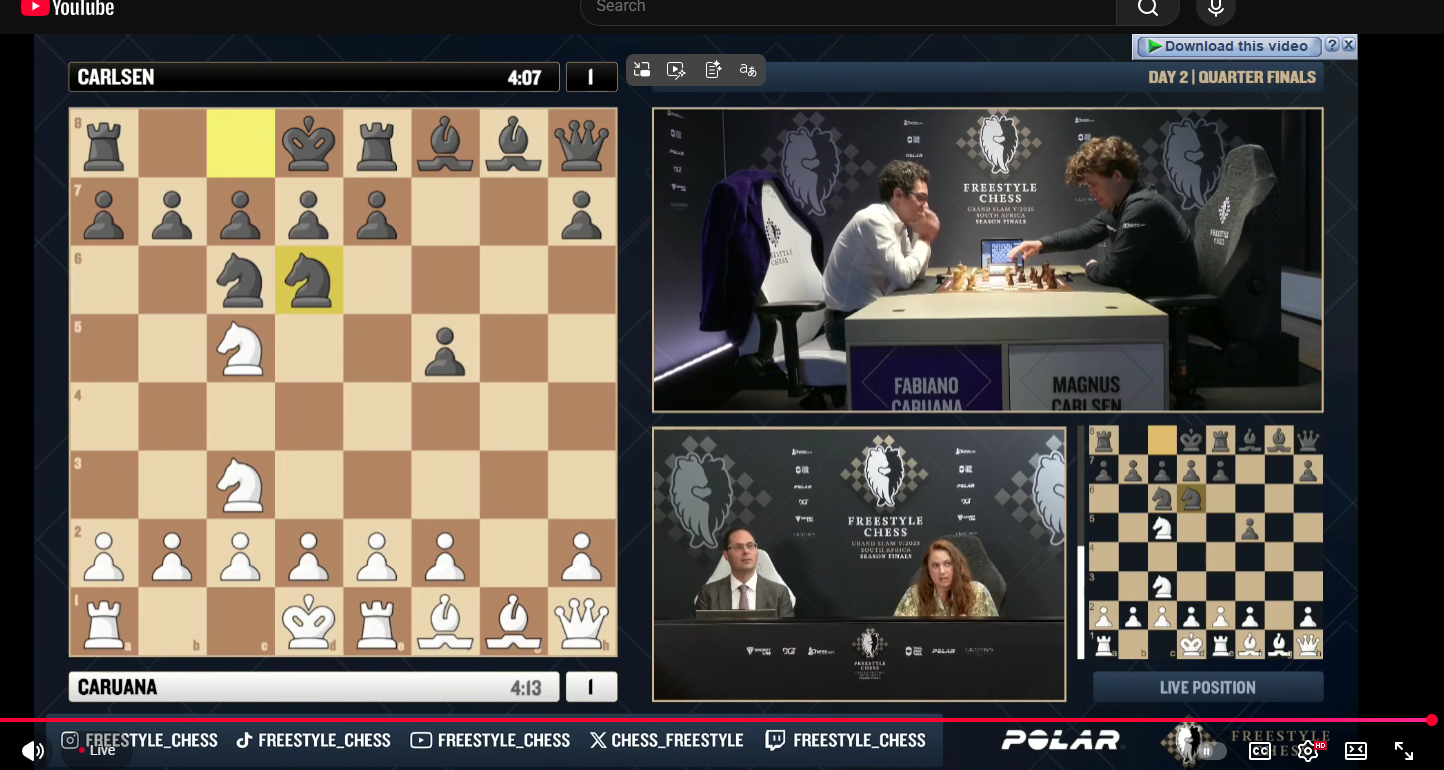Screen dimensions: 1444x770
Task: Click the CARLSEN player name label
Action: (x=116, y=77)
